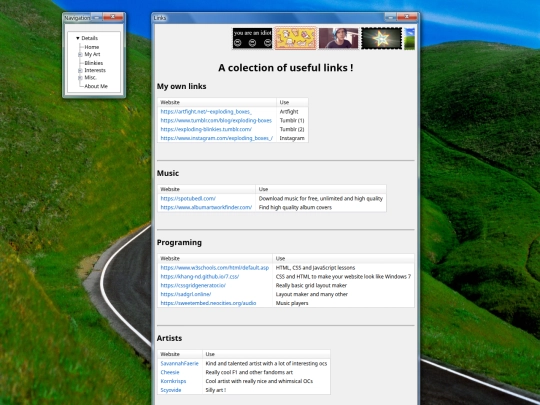Click 'A colection of useful links !' title

tap(286, 68)
